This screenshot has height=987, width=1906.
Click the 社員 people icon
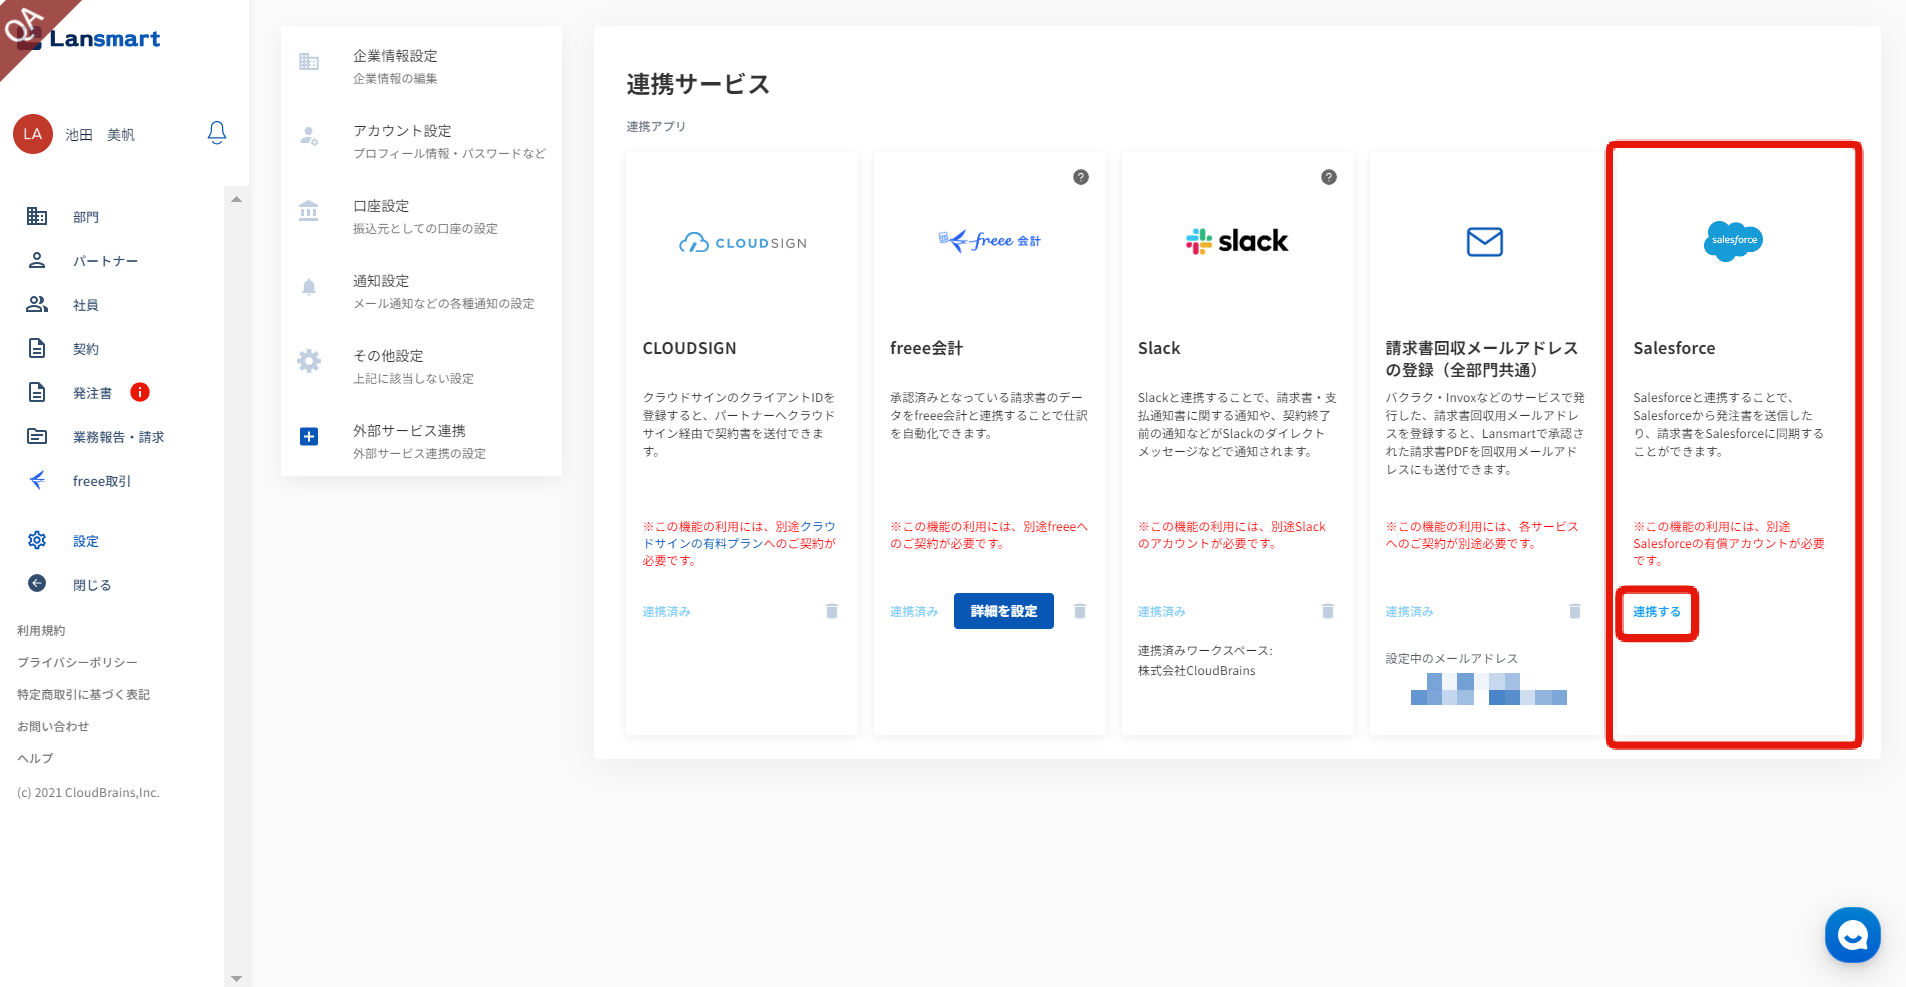[x=37, y=304]
